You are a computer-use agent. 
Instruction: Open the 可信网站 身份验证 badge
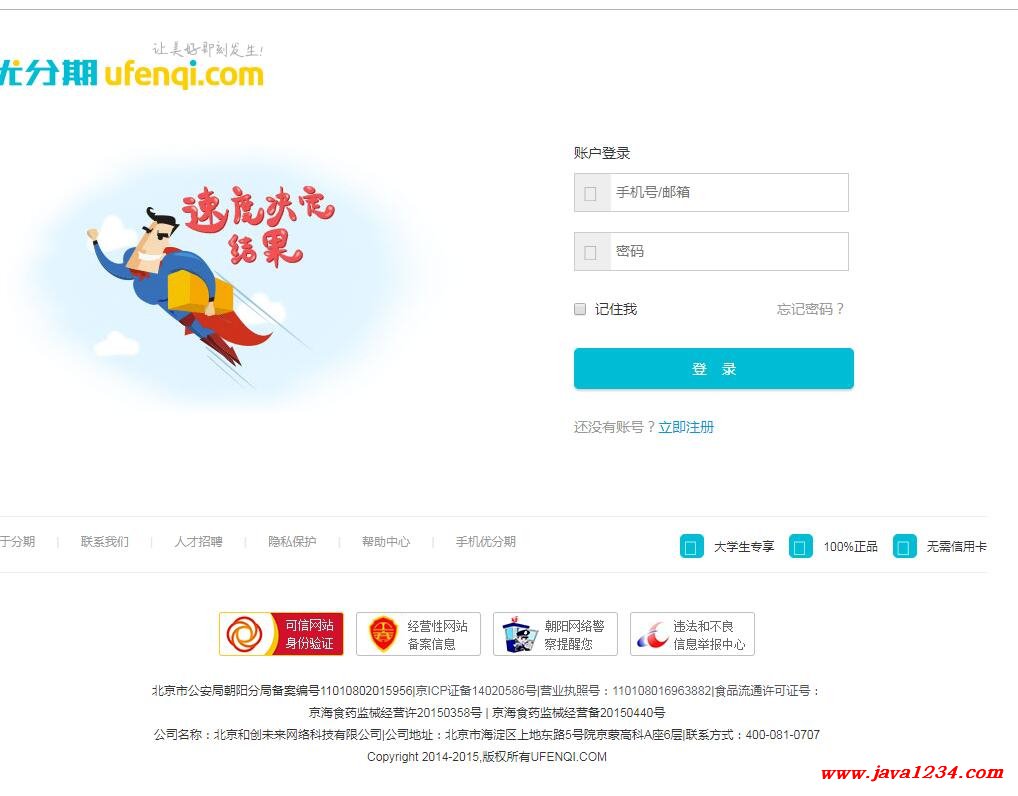click(x=281, y=634)
